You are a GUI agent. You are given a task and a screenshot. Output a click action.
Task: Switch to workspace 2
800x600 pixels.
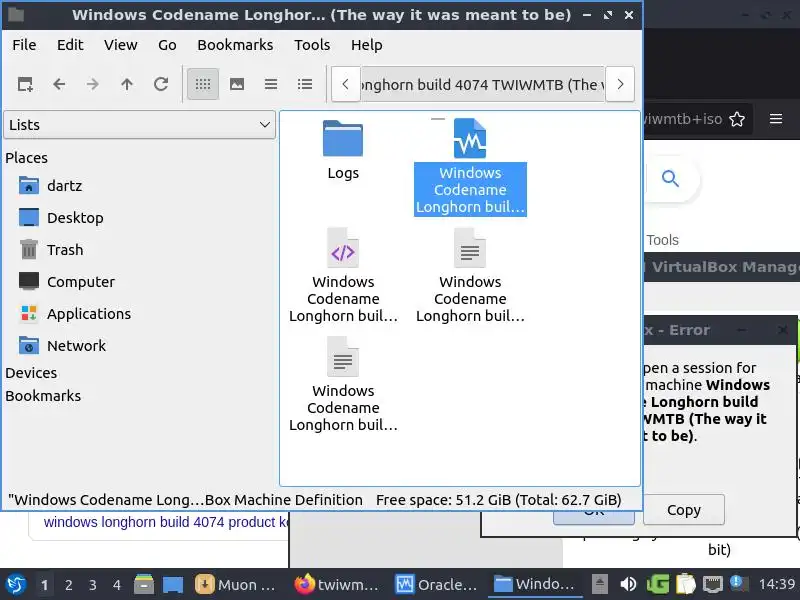tap(68, 585)
